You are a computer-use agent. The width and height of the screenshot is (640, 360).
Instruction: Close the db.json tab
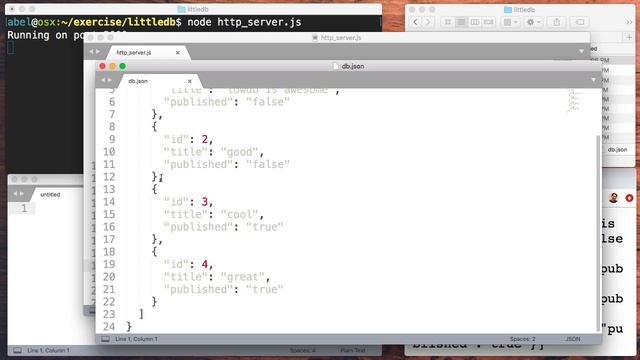pos(189,81)
